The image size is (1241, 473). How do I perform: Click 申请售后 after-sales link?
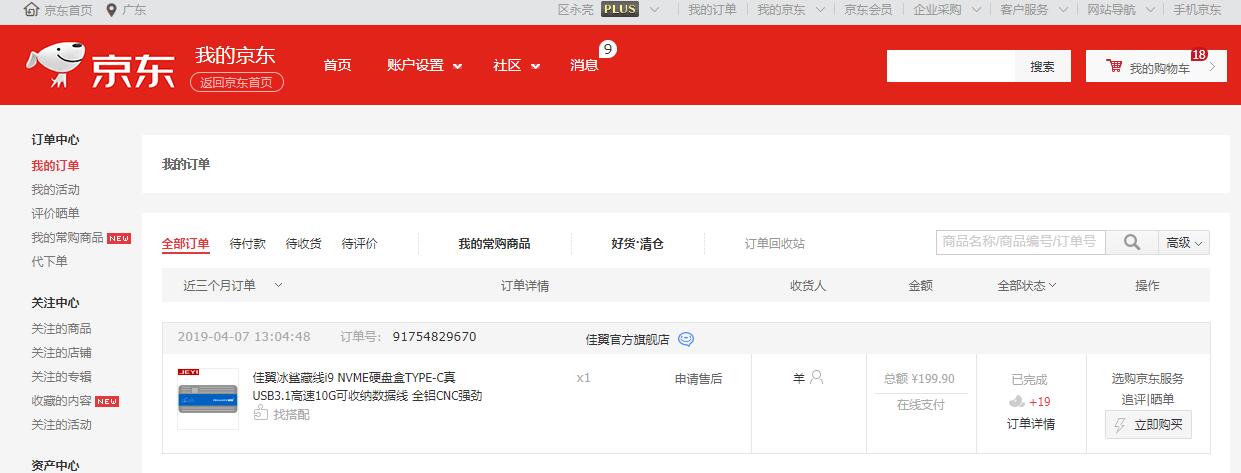(698, 378)
